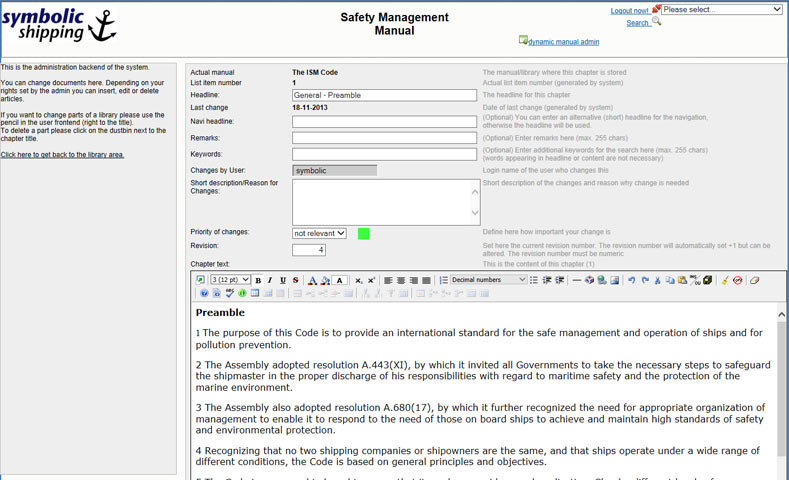This screenshot has width=789, height=480.
Task: Click the 'The ISM Code' manual name
Action: [315, 72]
